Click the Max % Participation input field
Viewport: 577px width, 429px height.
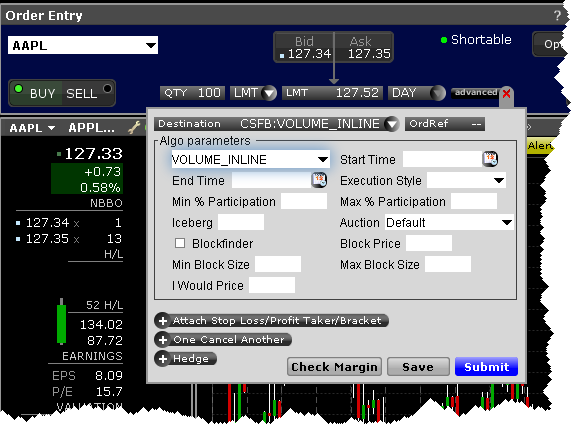[474, 201]
